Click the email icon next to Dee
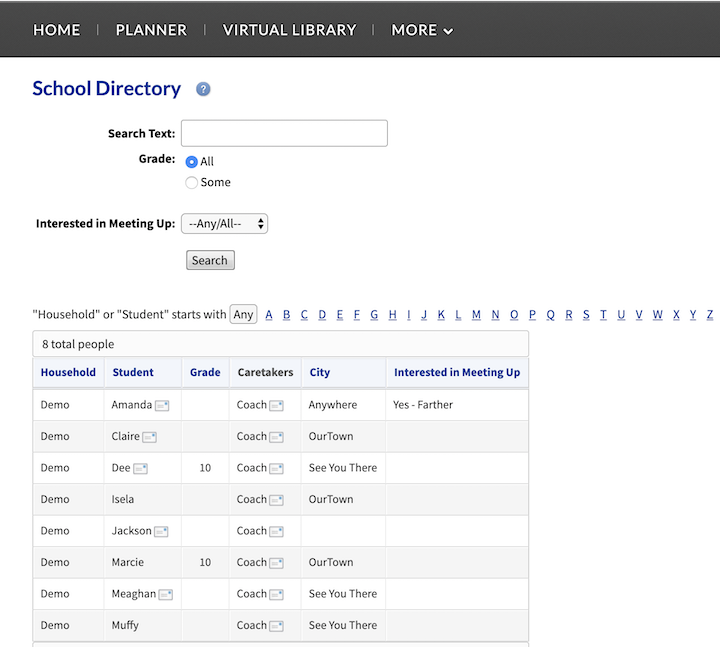 141,468
